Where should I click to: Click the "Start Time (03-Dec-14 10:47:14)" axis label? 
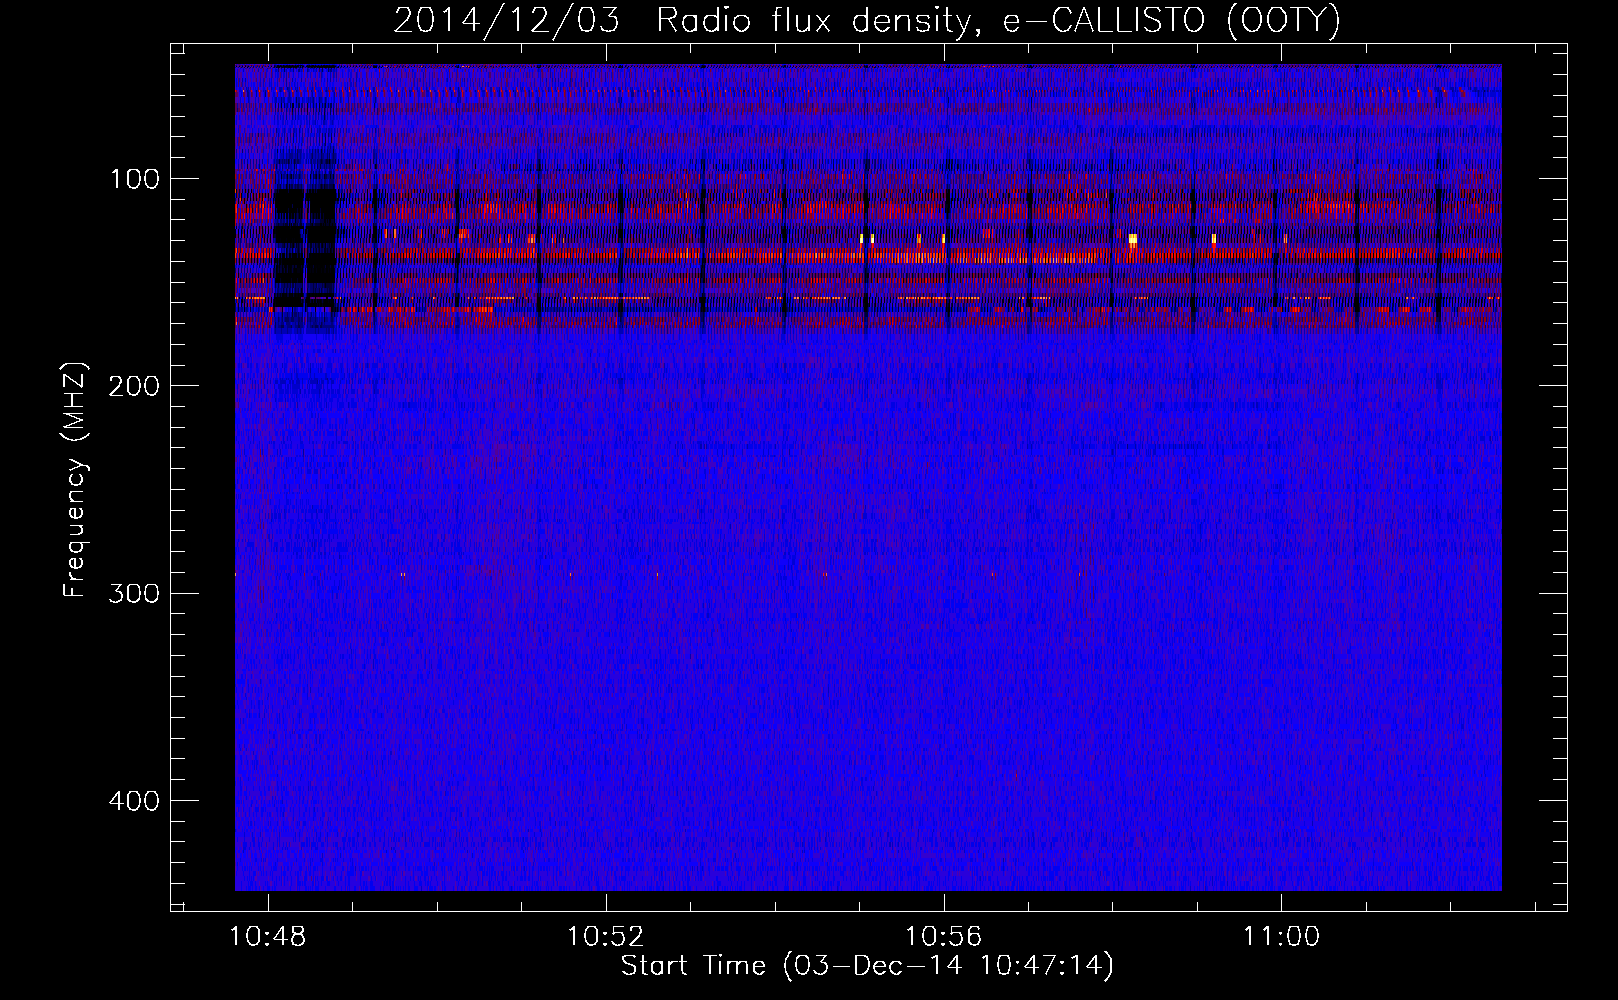pyautogui.click(x=867, y=966)
